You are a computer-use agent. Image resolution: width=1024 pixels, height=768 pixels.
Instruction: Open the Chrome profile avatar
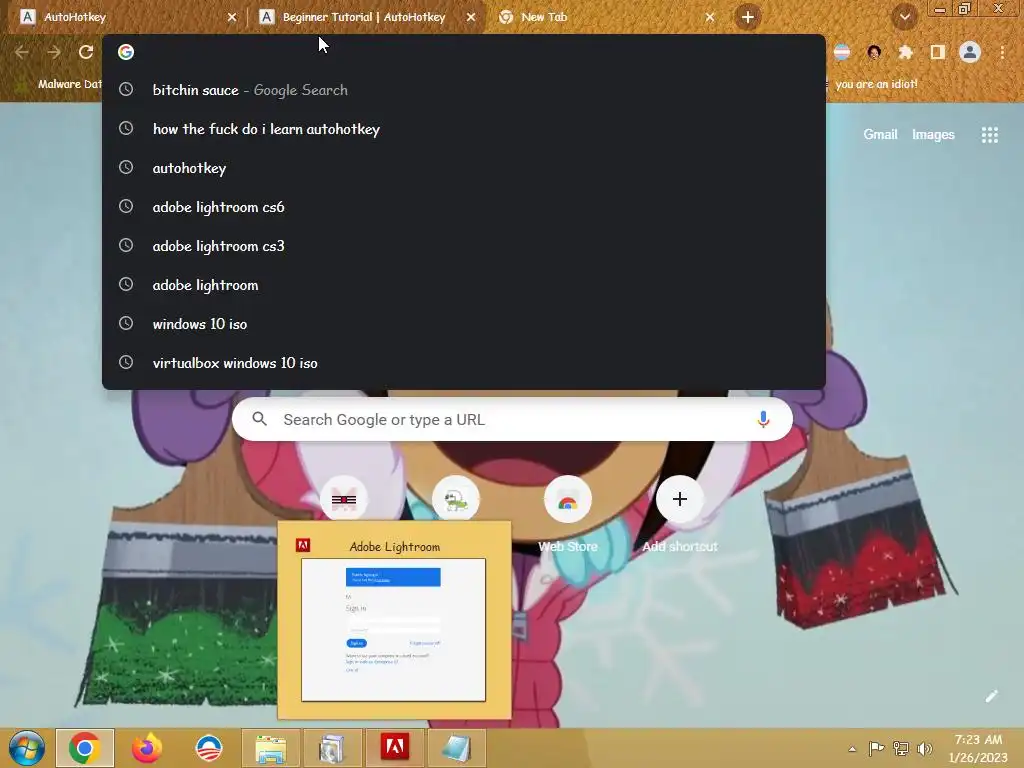coord(970,52)
